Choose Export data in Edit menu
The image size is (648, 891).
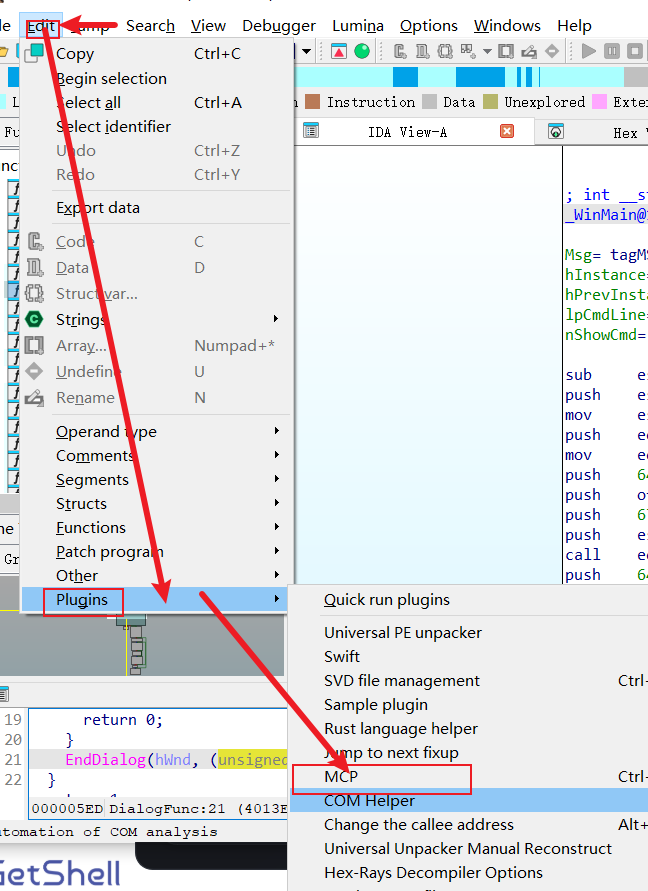(x=98, y=208)
